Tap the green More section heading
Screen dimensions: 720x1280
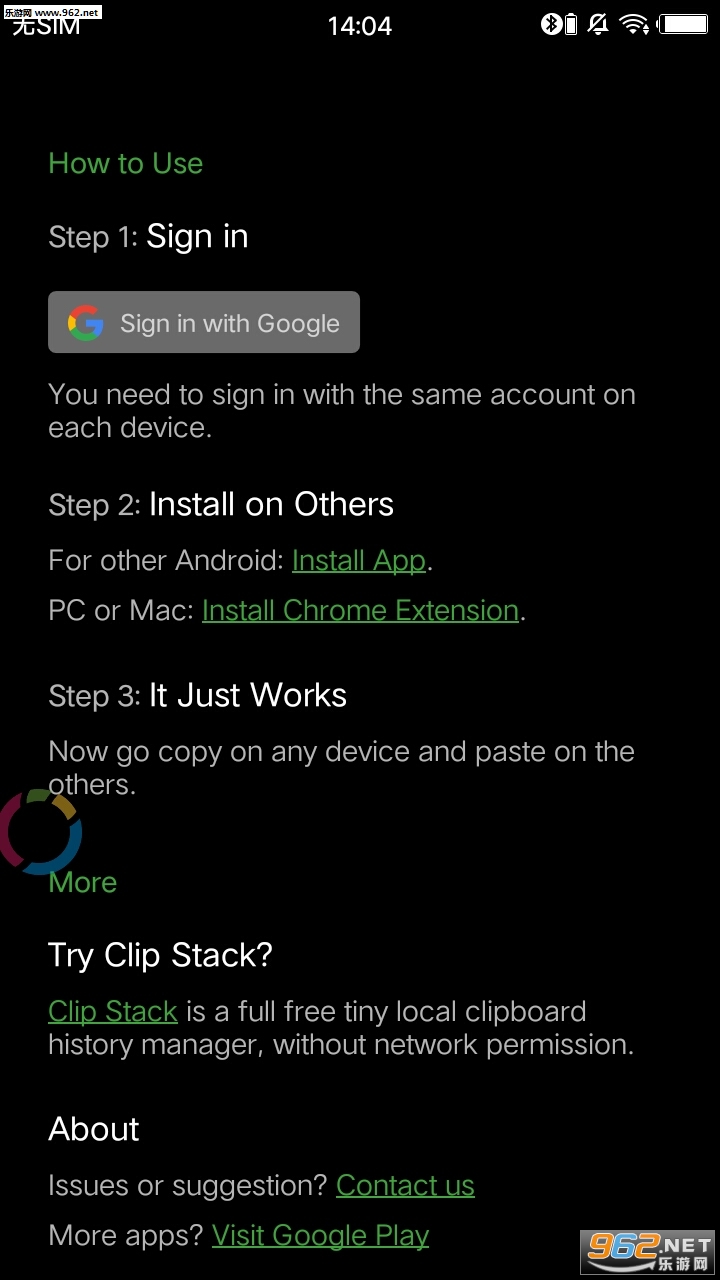[x=83, y=882]
